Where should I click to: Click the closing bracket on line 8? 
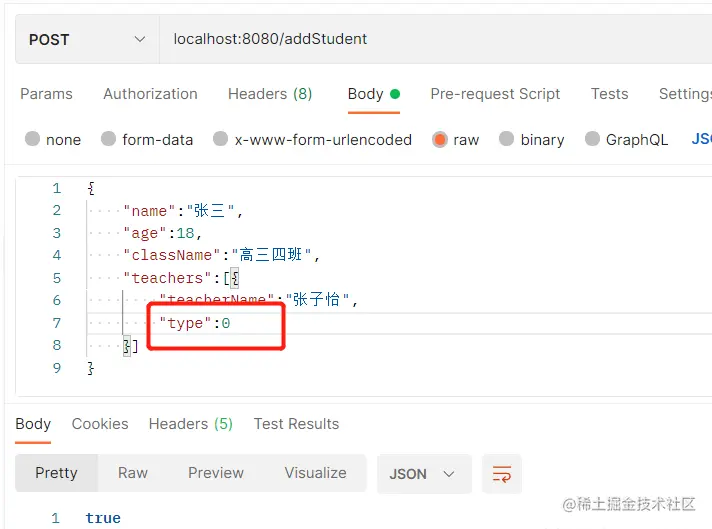[x=135, y=346]
